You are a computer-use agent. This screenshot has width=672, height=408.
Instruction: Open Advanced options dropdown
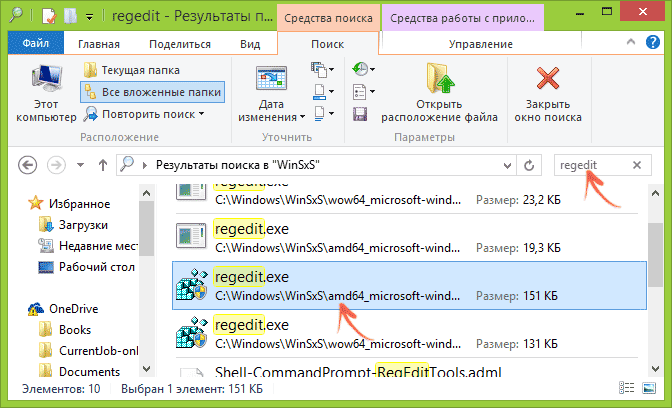pos(363,91)
